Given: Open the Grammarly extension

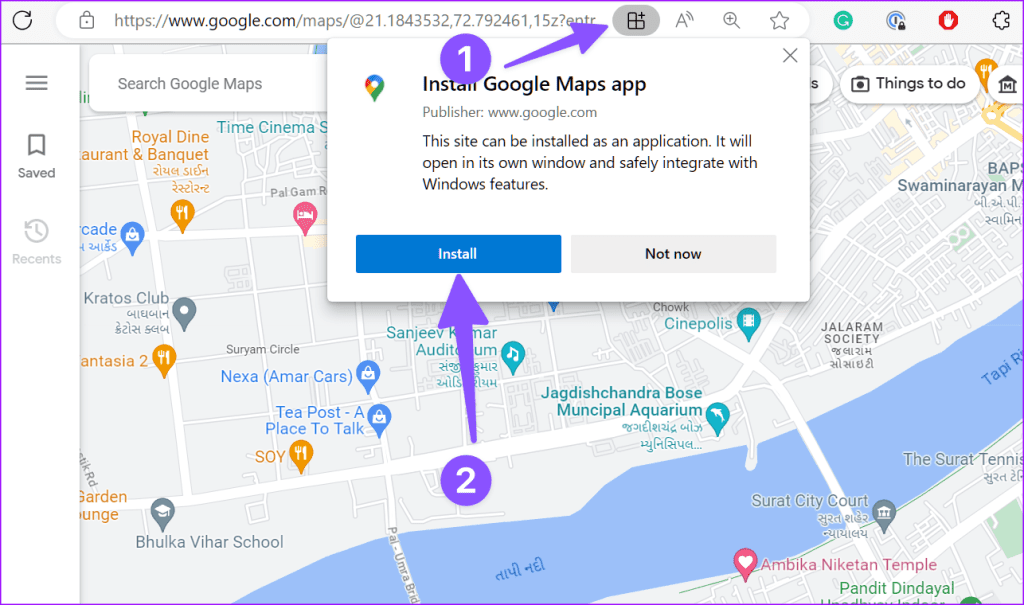Looking at the screenshot, I should 842,20.
